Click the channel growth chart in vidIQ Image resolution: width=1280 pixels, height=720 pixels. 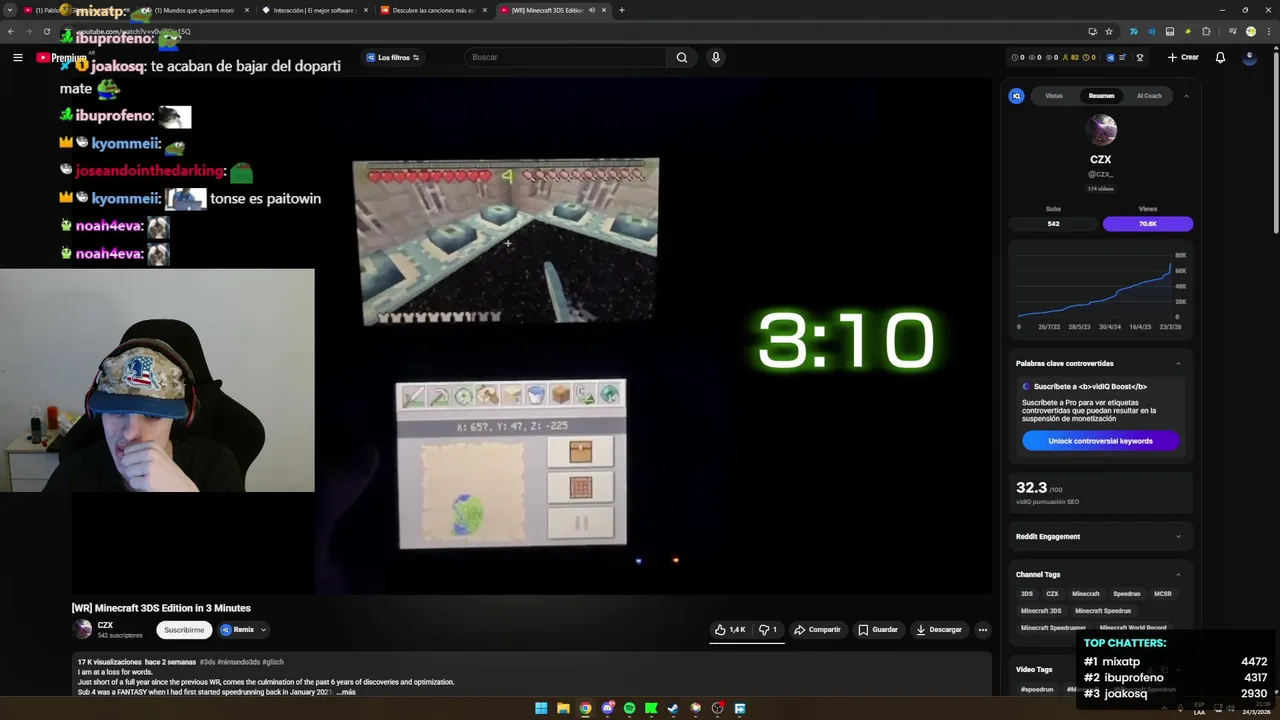click(x=1100, y=290)
